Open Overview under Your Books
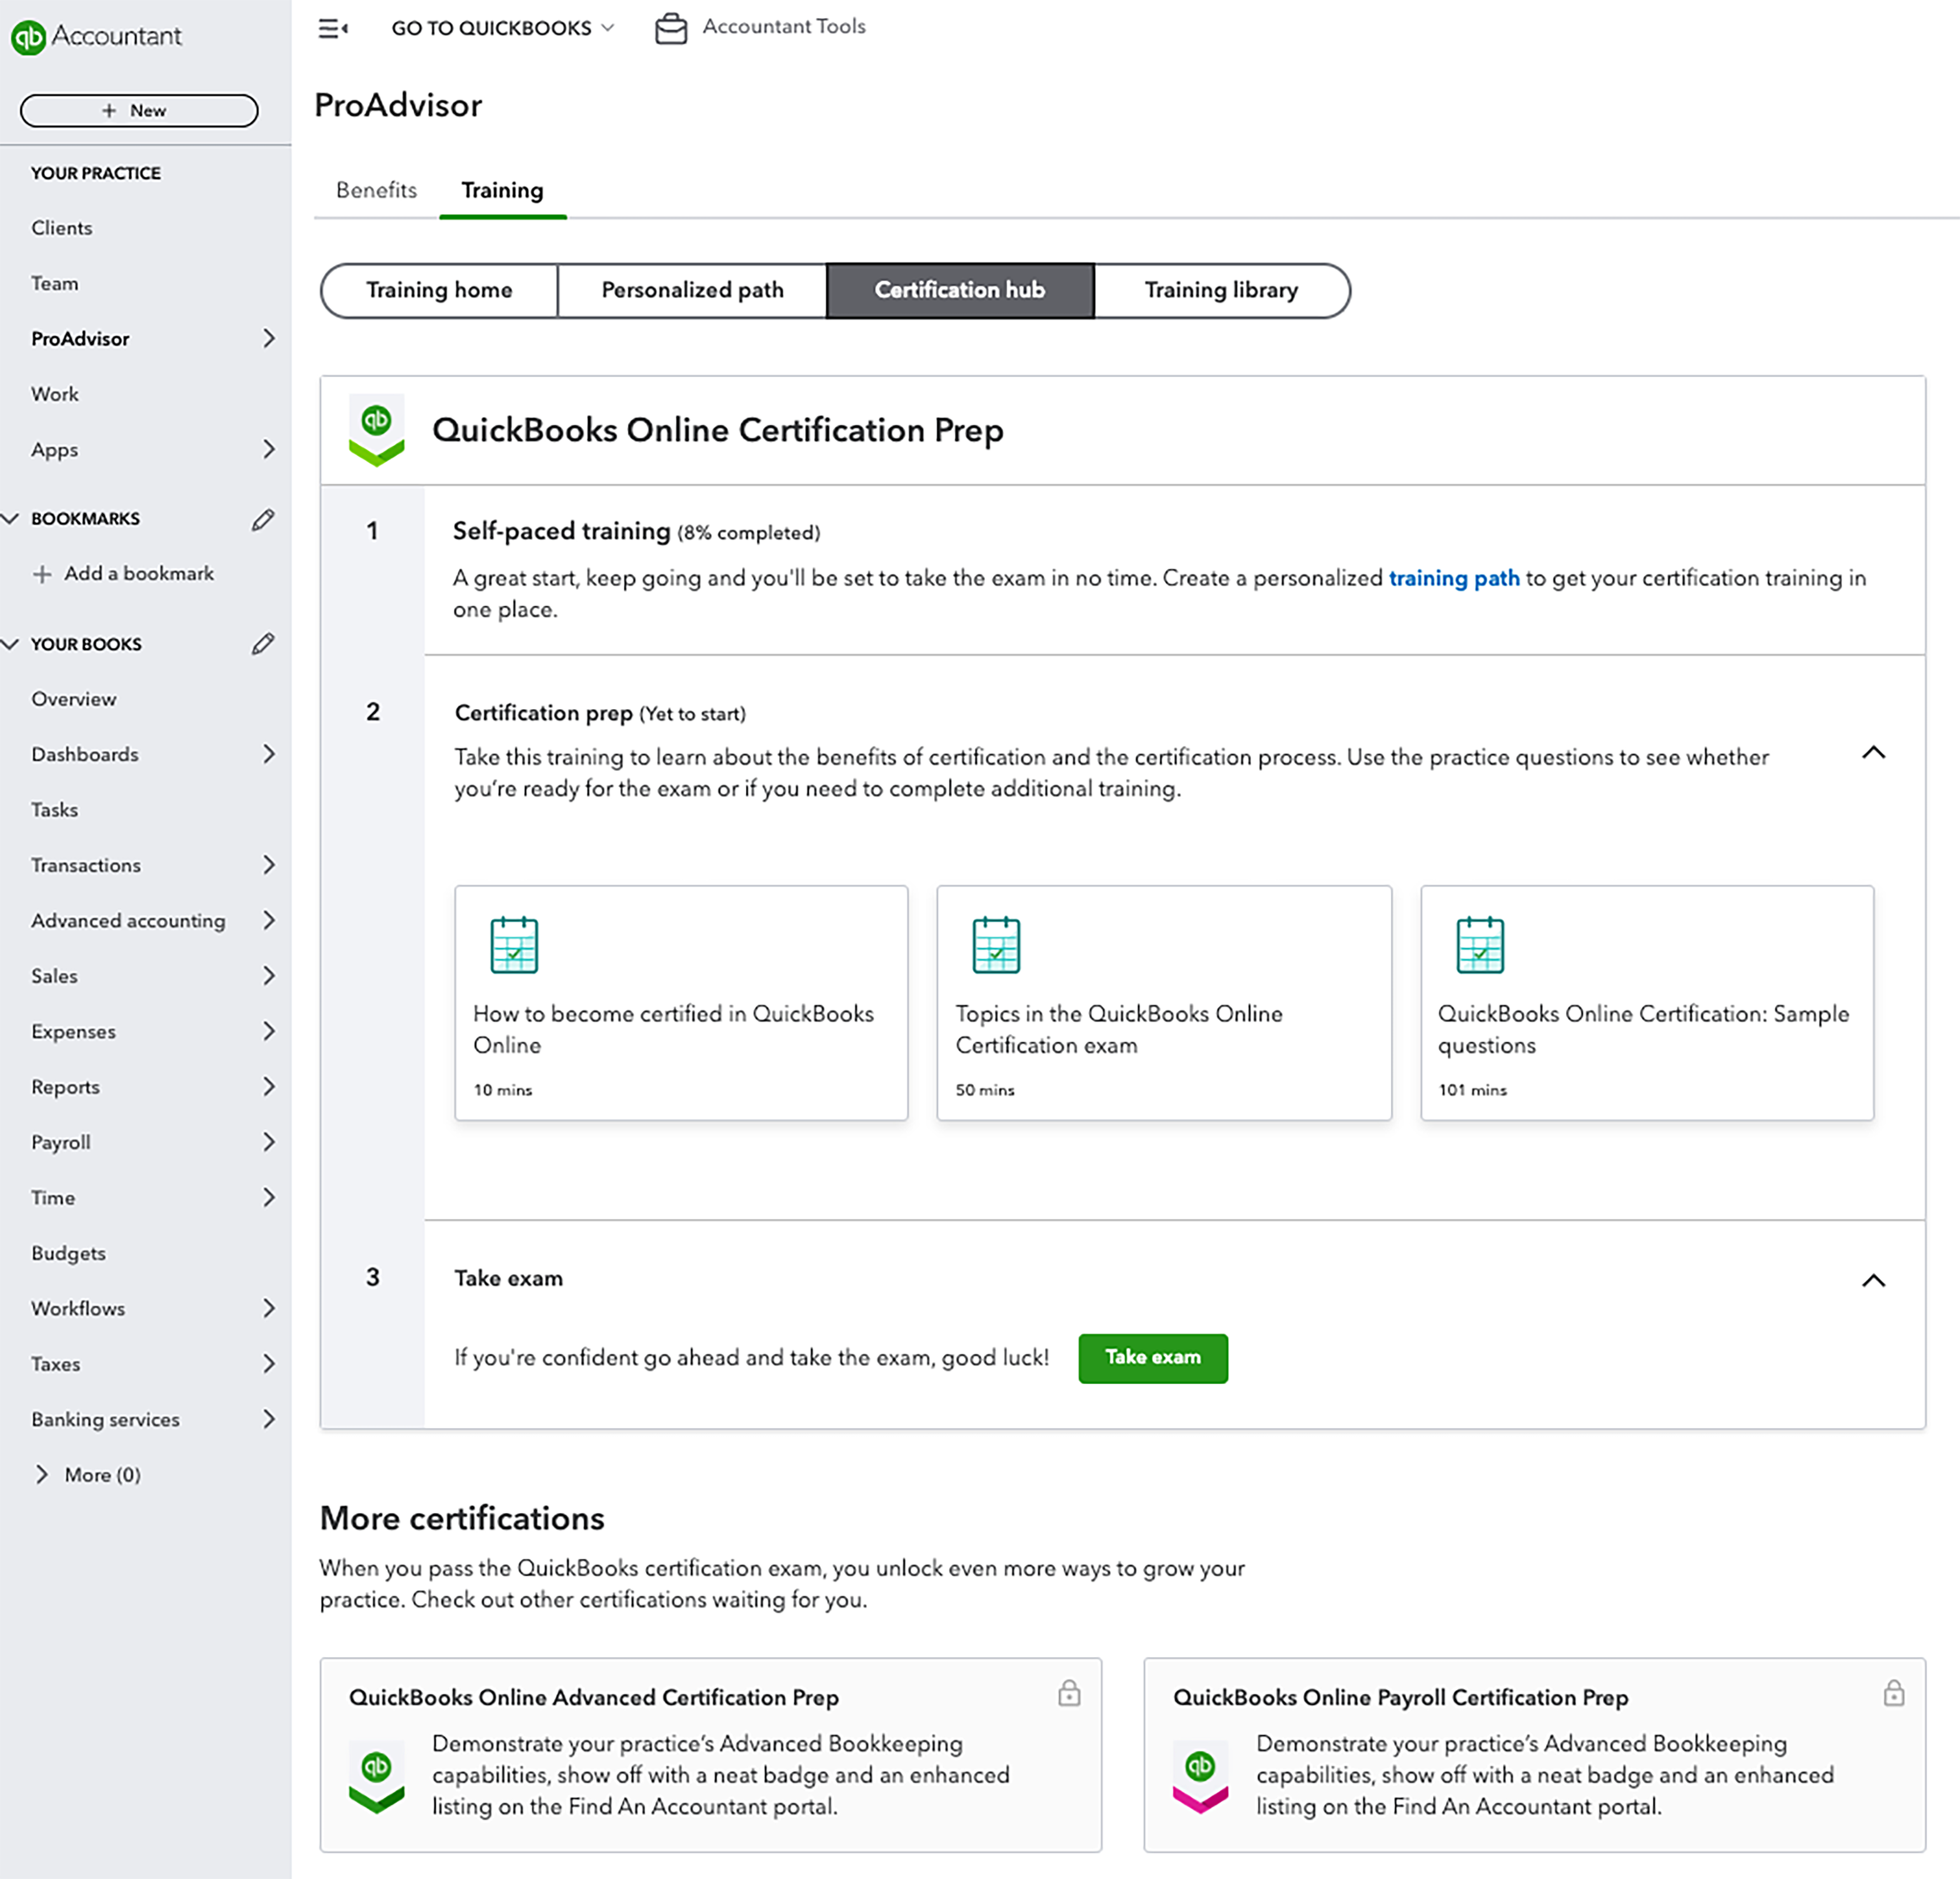 [x=73, y=699]
